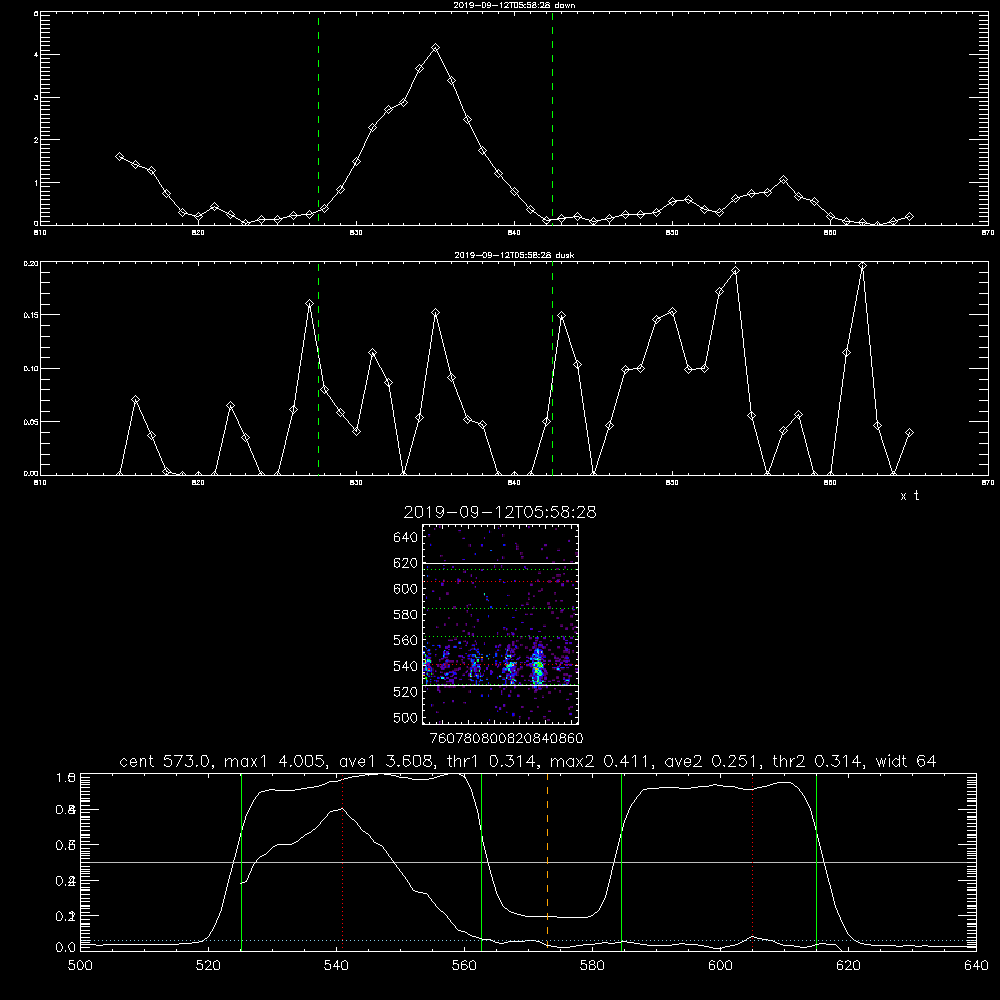Click the 640 label on the spectrogram y-axis

(x=406, y=538)
